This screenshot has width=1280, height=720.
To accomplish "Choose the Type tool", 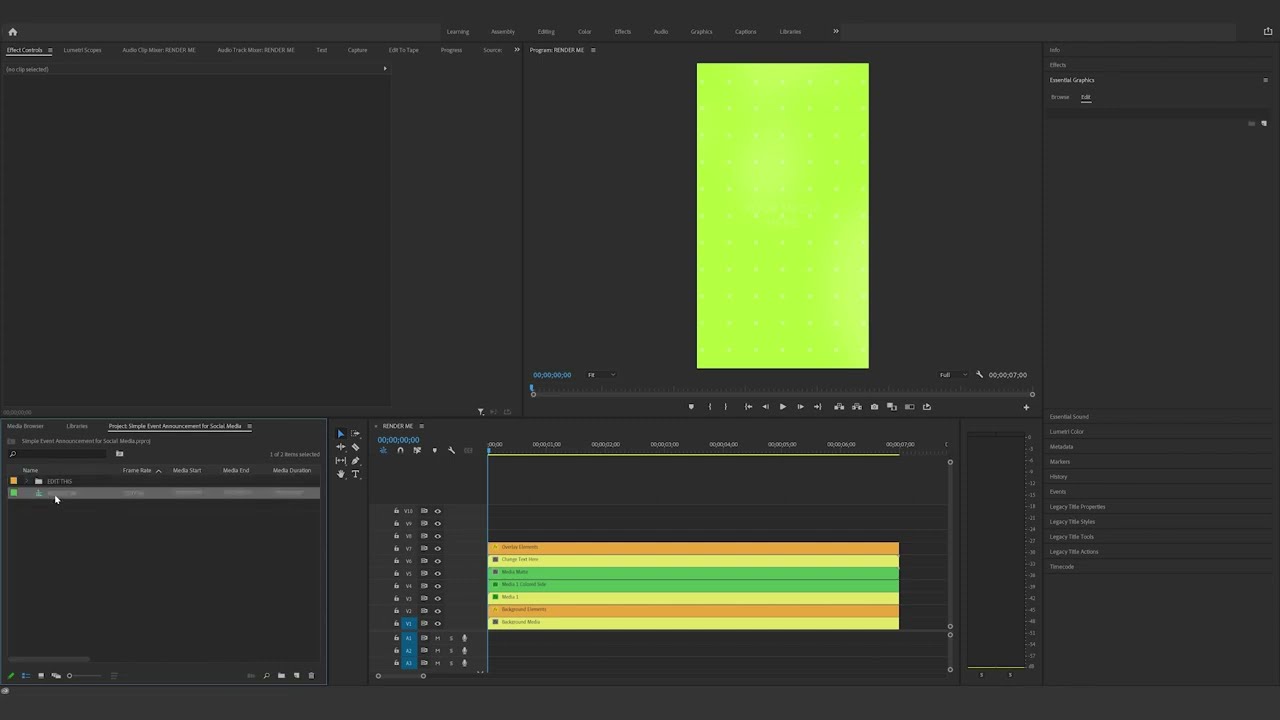I will [x=355, y=474].
